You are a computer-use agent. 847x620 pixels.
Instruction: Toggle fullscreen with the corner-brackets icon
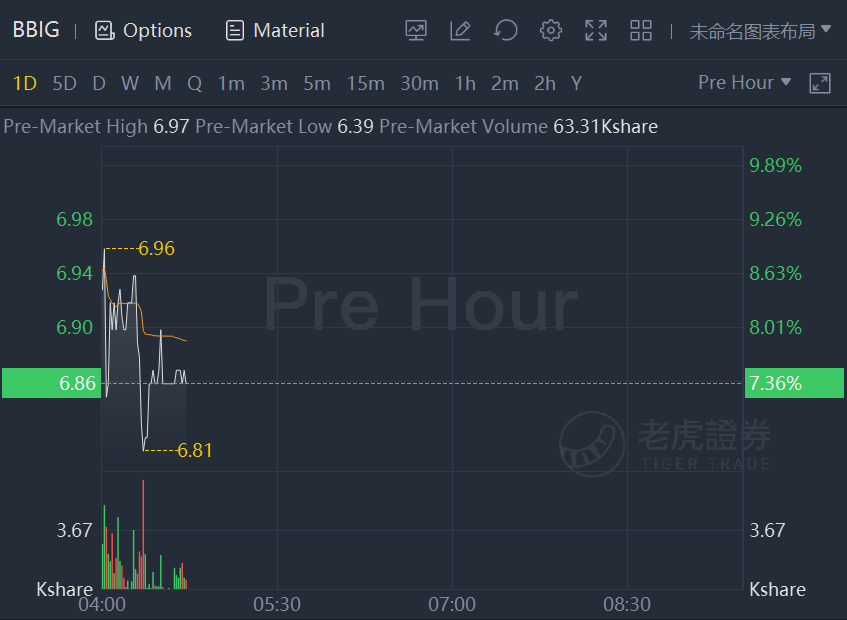coord(596,30)
